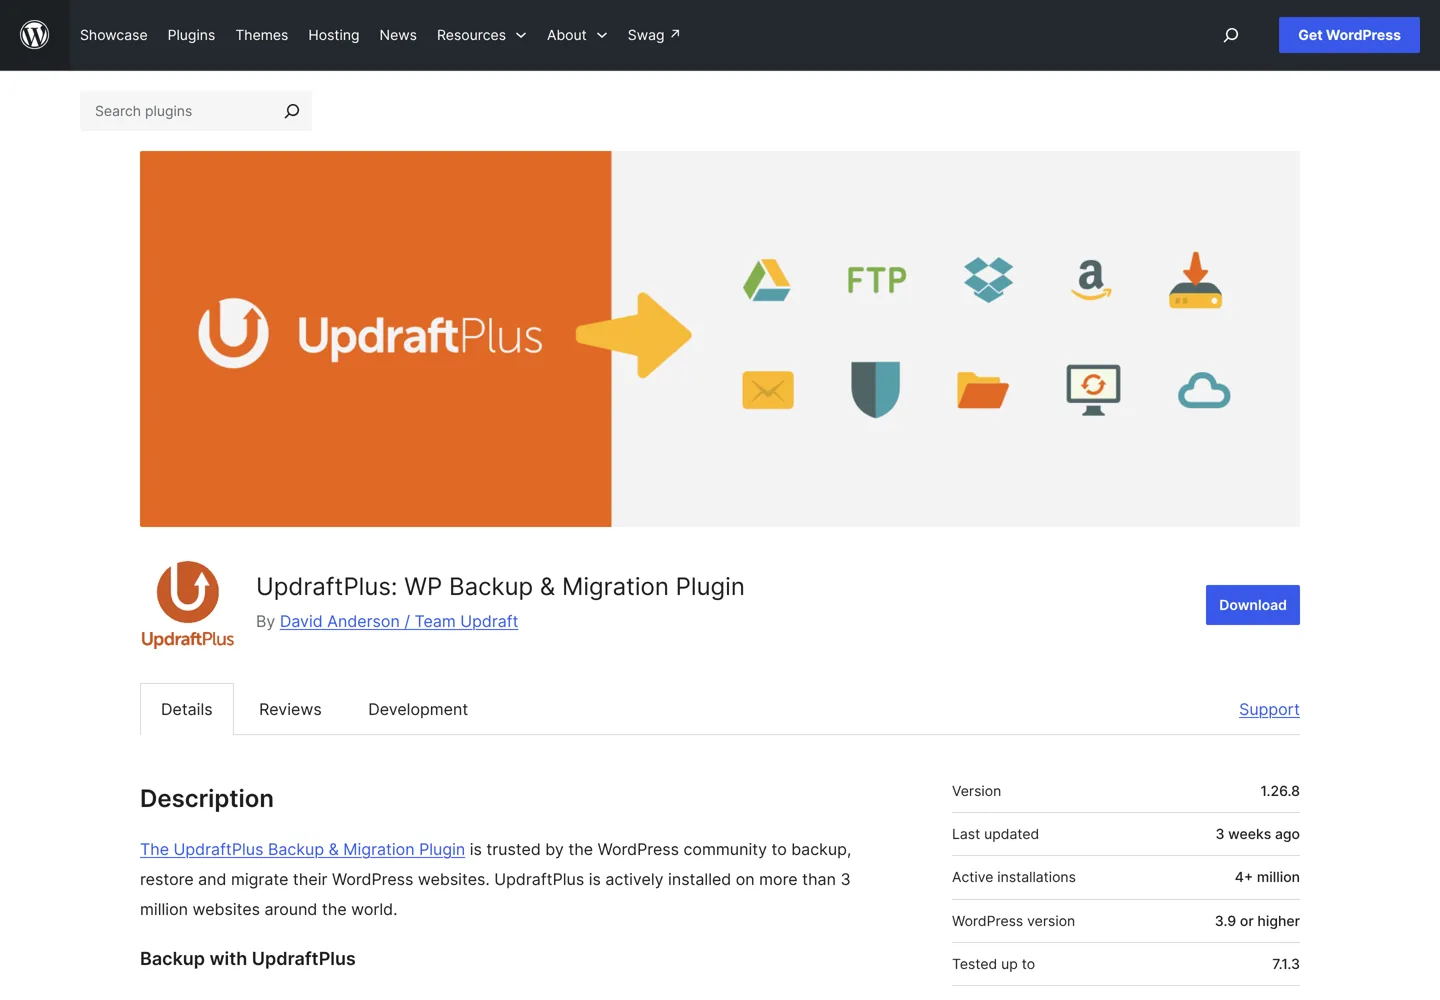
Task: Click the Get WordPress button
Action: coord(1349,35)
